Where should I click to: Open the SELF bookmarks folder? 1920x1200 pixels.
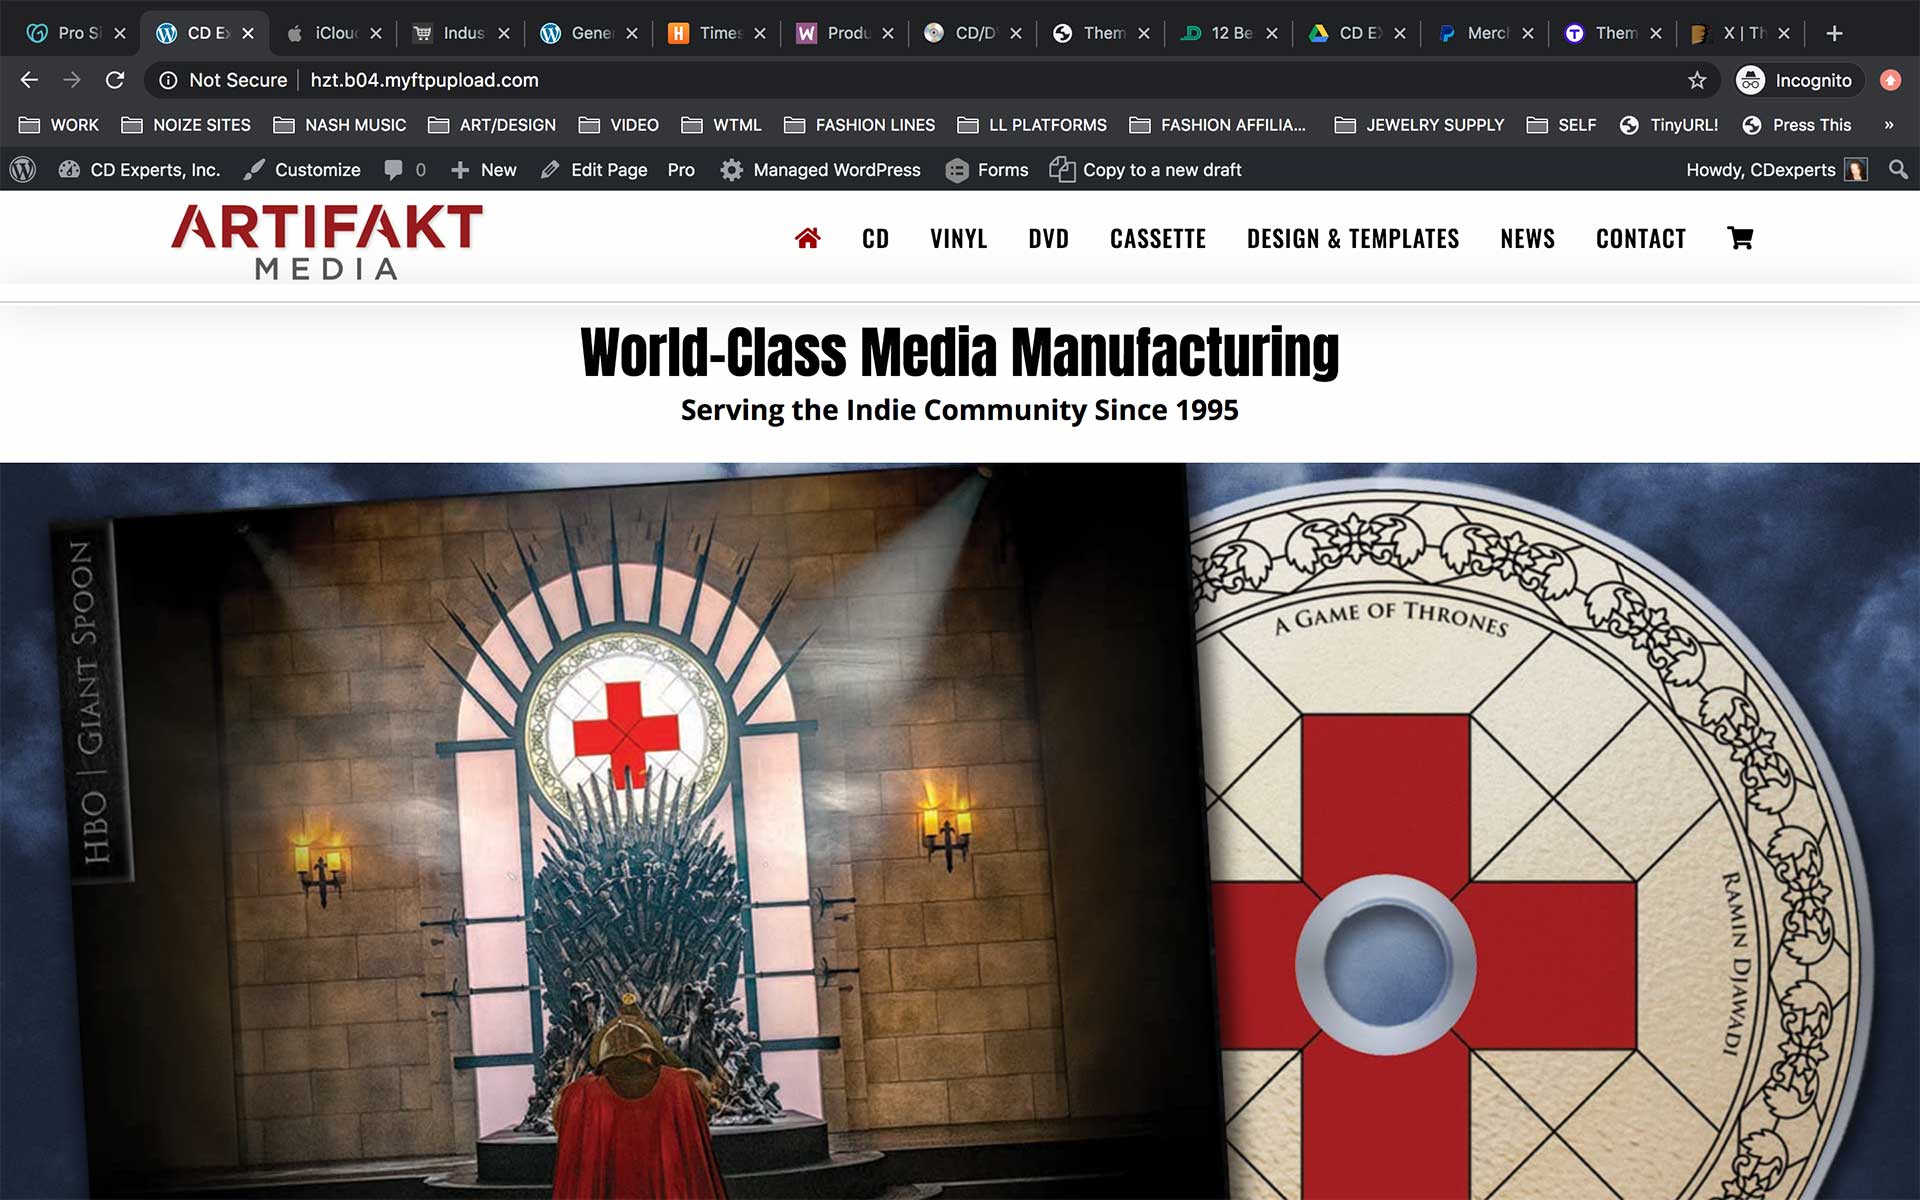(1561, 125)
